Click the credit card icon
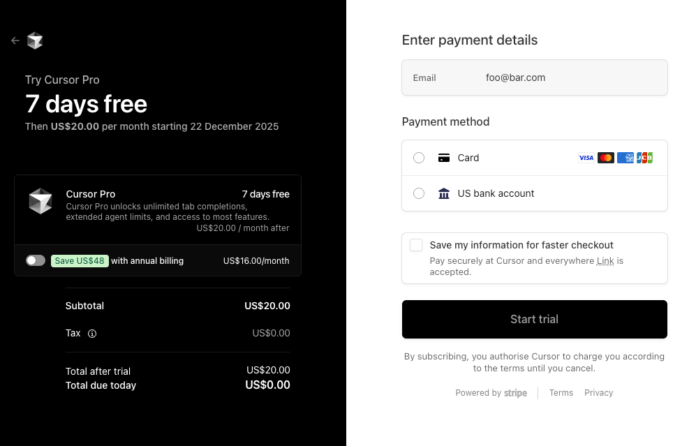The height and width of the screenshot is (446, 696). pyautogui.click(x=444, y=158)
